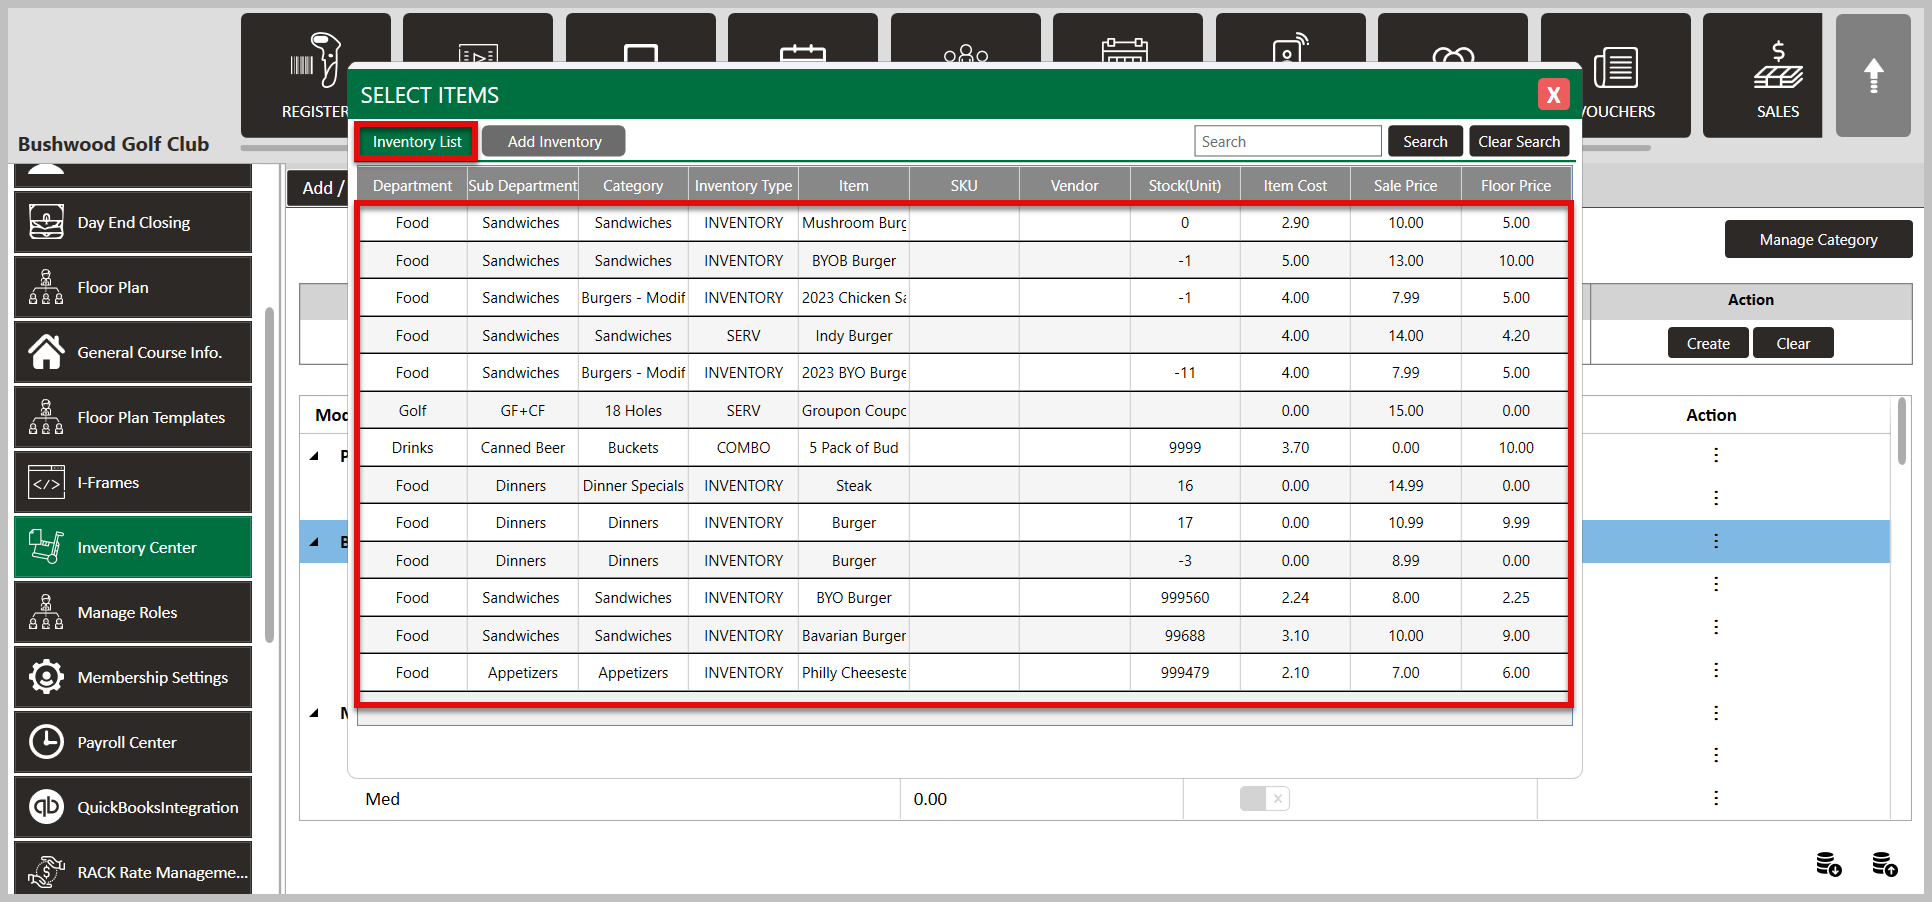The image size is (1932, 902).
Task: Click the upward arrow tile
Action: click(1873, 75)
